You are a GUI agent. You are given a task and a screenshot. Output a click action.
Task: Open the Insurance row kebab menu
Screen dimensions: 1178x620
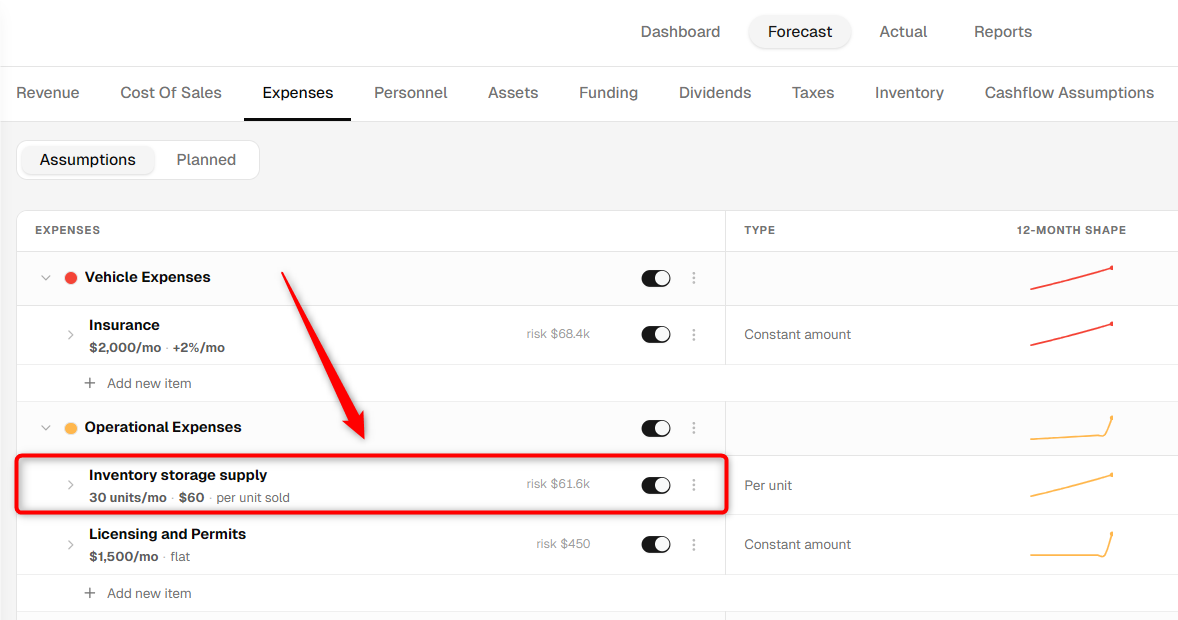click(x=693, y=334)
